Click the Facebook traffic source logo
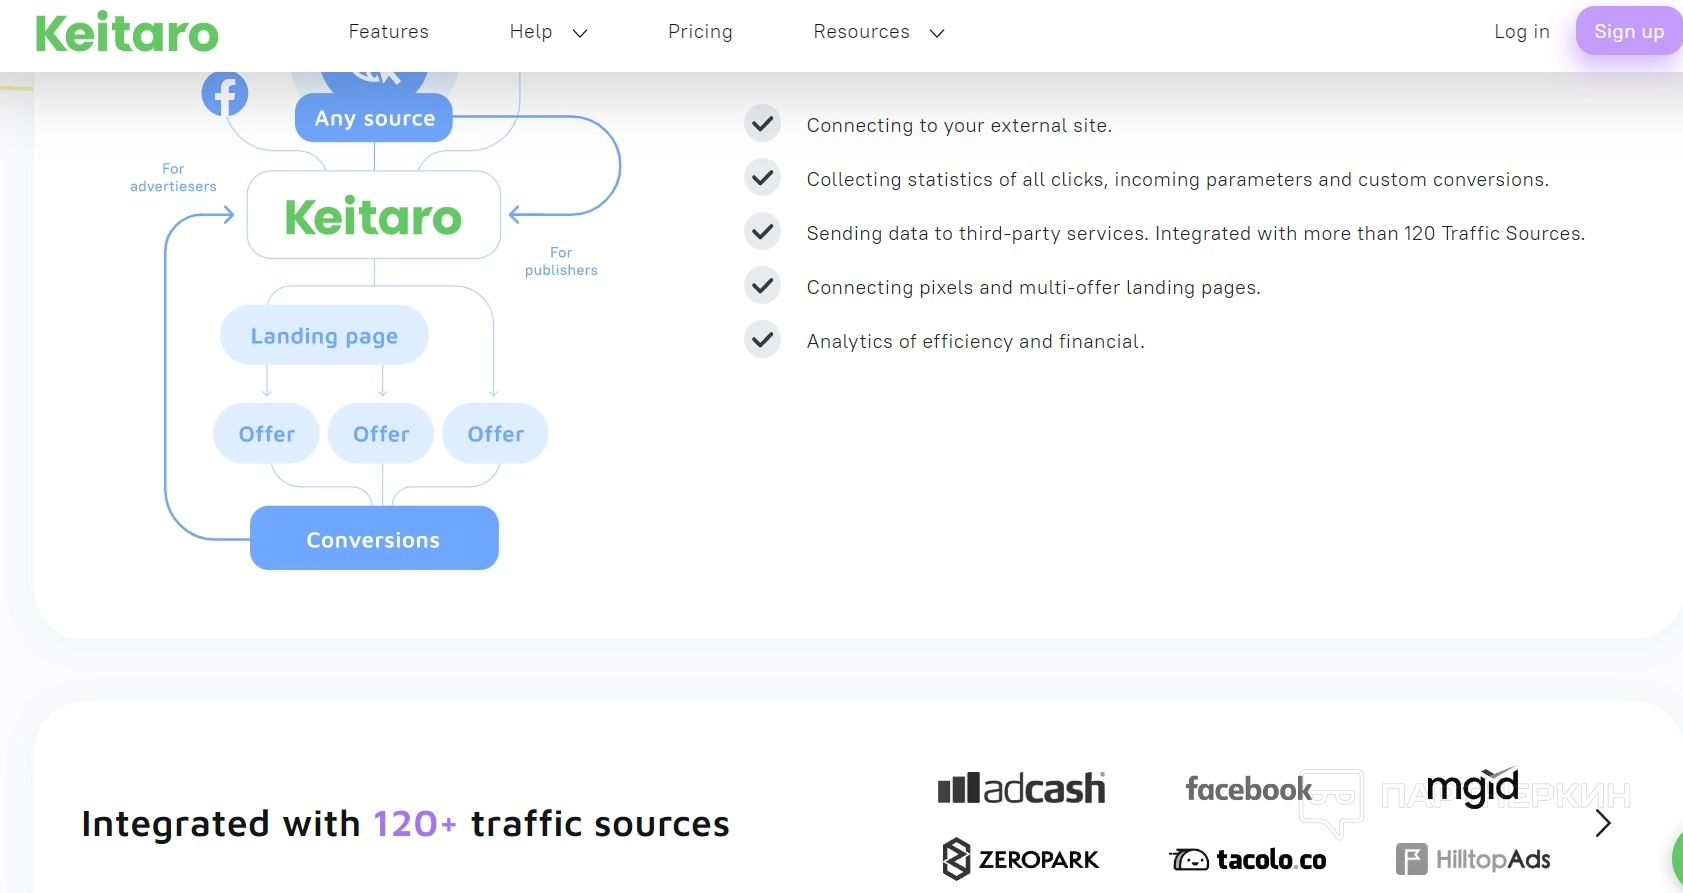The width and height of the screenshot is (1683, 893). (1249, 789)
